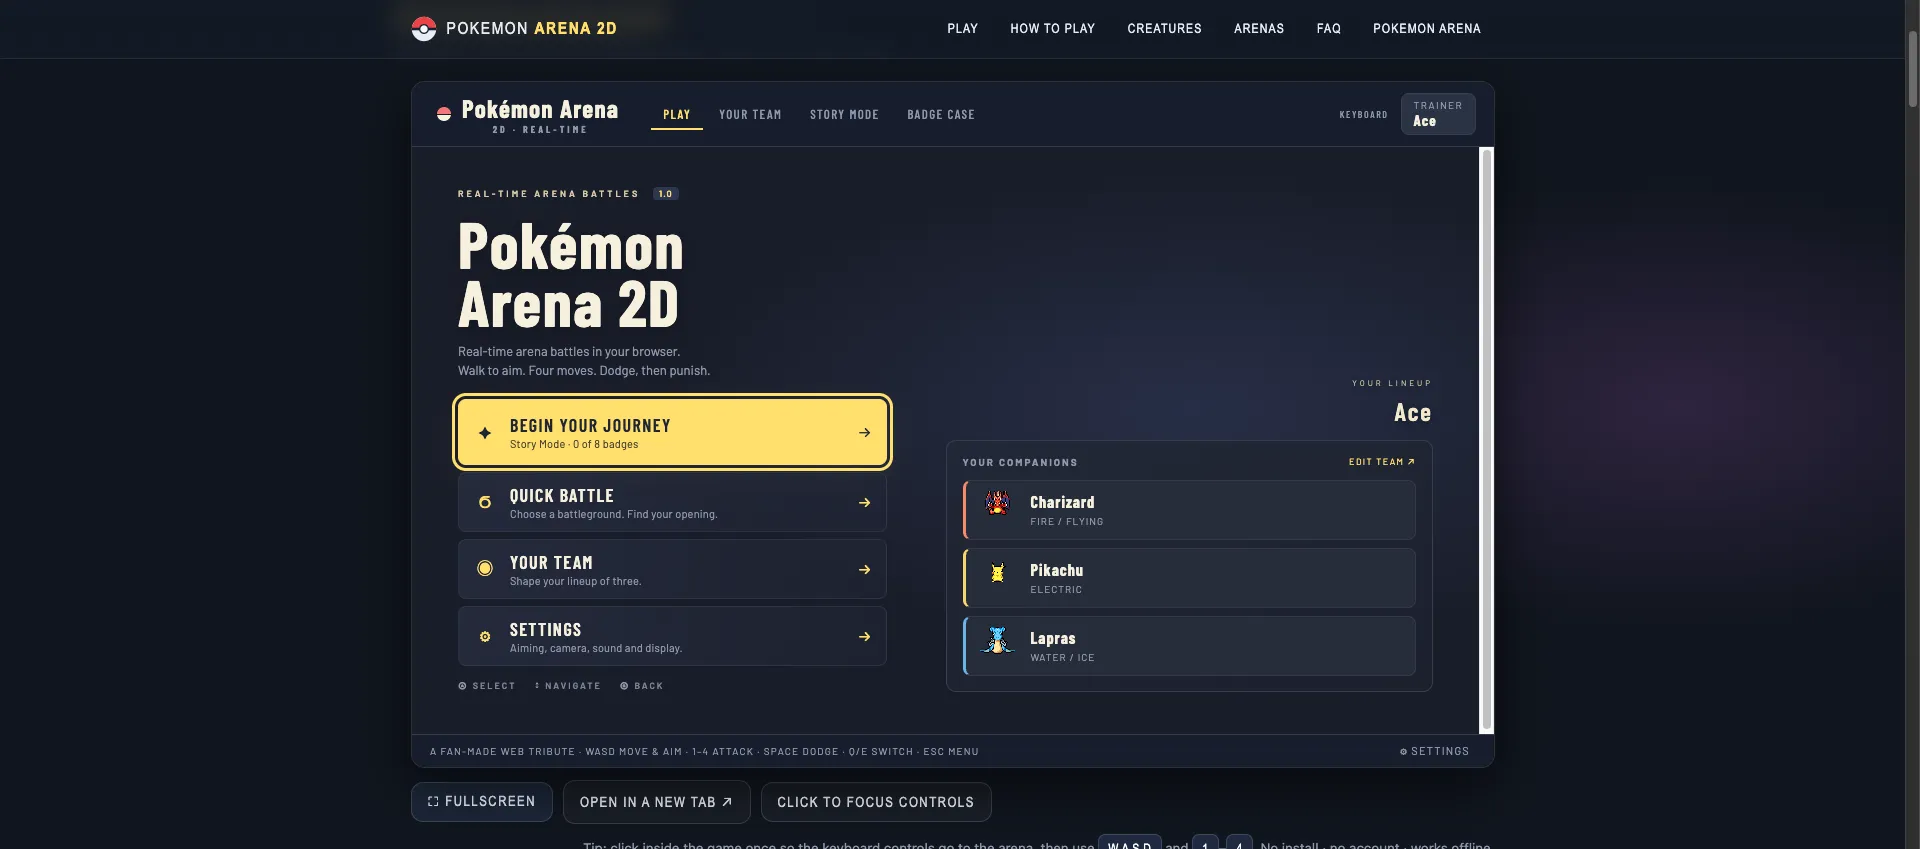Click the Keyboard input indicator
Viewport: 1920px width, 849px height.
pos(1364,115)
